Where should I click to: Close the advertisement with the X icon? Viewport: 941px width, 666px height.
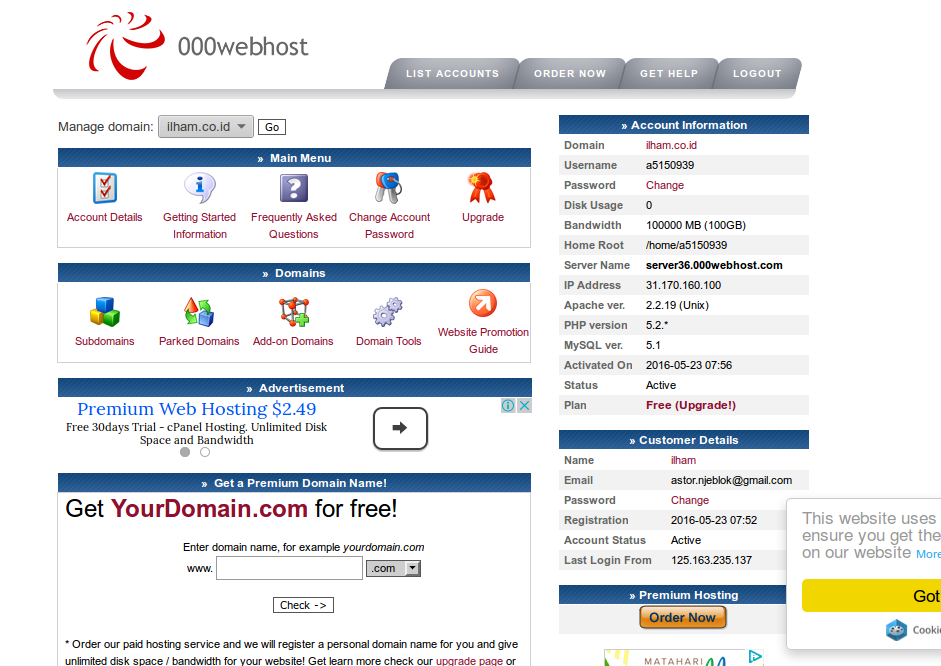pos(525,406)
